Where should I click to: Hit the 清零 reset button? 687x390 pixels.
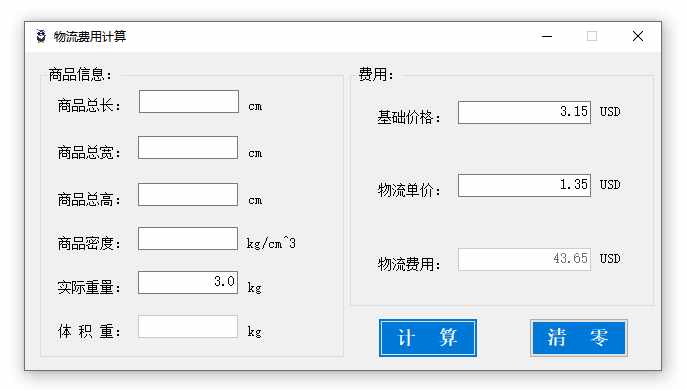[578, 338]
